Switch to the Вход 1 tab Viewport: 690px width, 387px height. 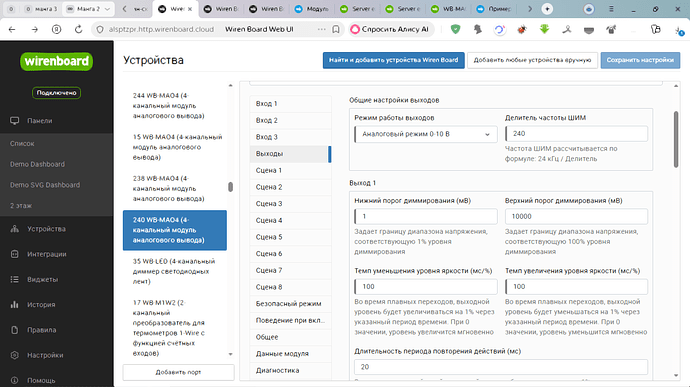(x=290, y=104)
